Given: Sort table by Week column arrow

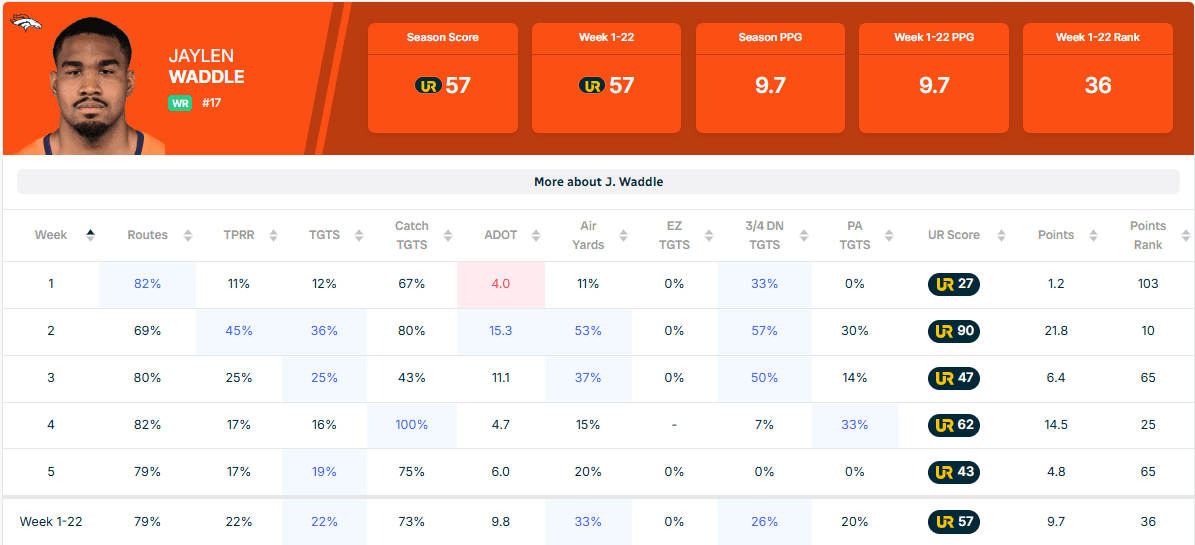Looking at the screenshot, I should pyautogui.click(x=90, y=236).
